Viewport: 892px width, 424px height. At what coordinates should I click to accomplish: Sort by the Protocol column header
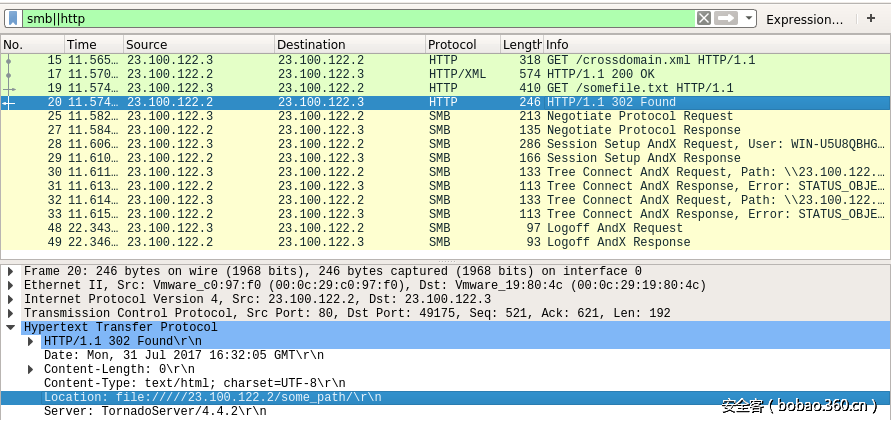point(461,44)
